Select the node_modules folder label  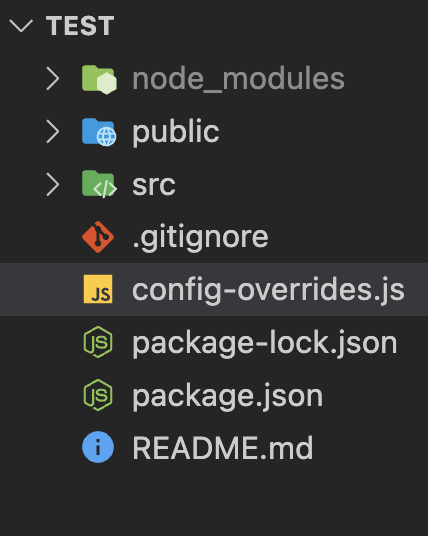[x=238, y=79]
